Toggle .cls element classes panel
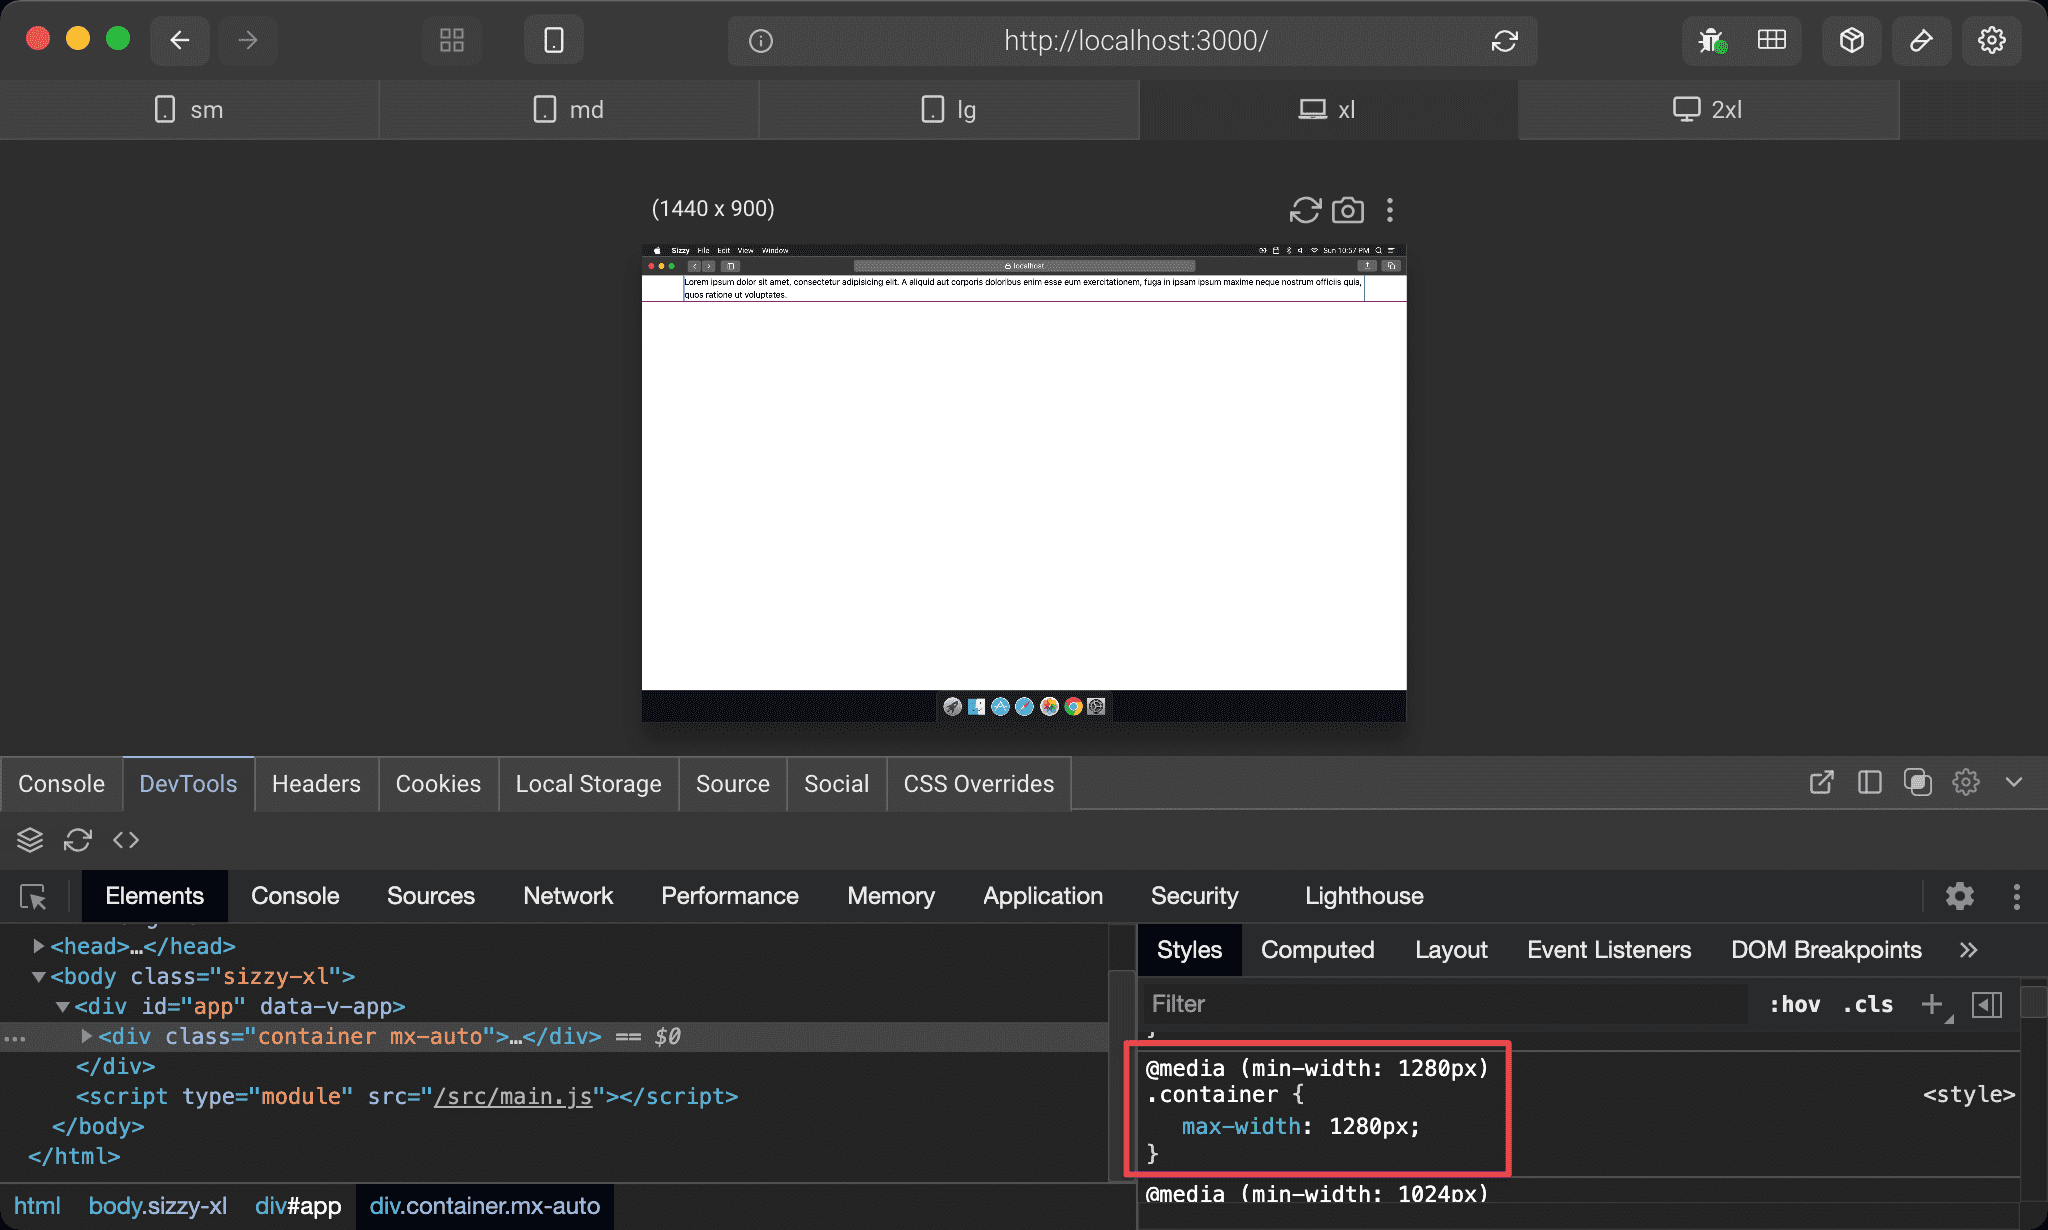The height and width of the screenshot is (1230, 2048). point(1868,1004)
